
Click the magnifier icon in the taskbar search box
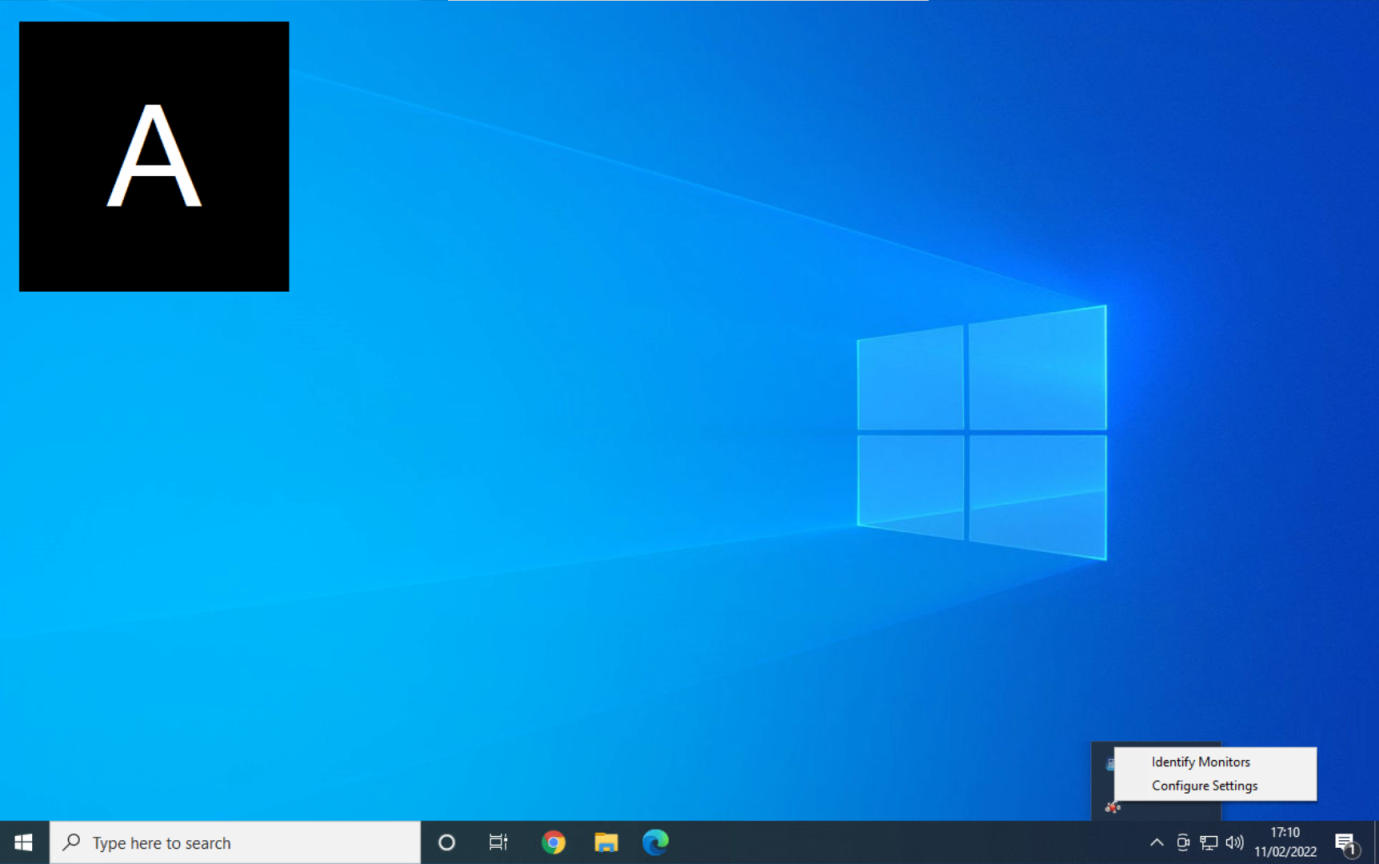(72, 843)
